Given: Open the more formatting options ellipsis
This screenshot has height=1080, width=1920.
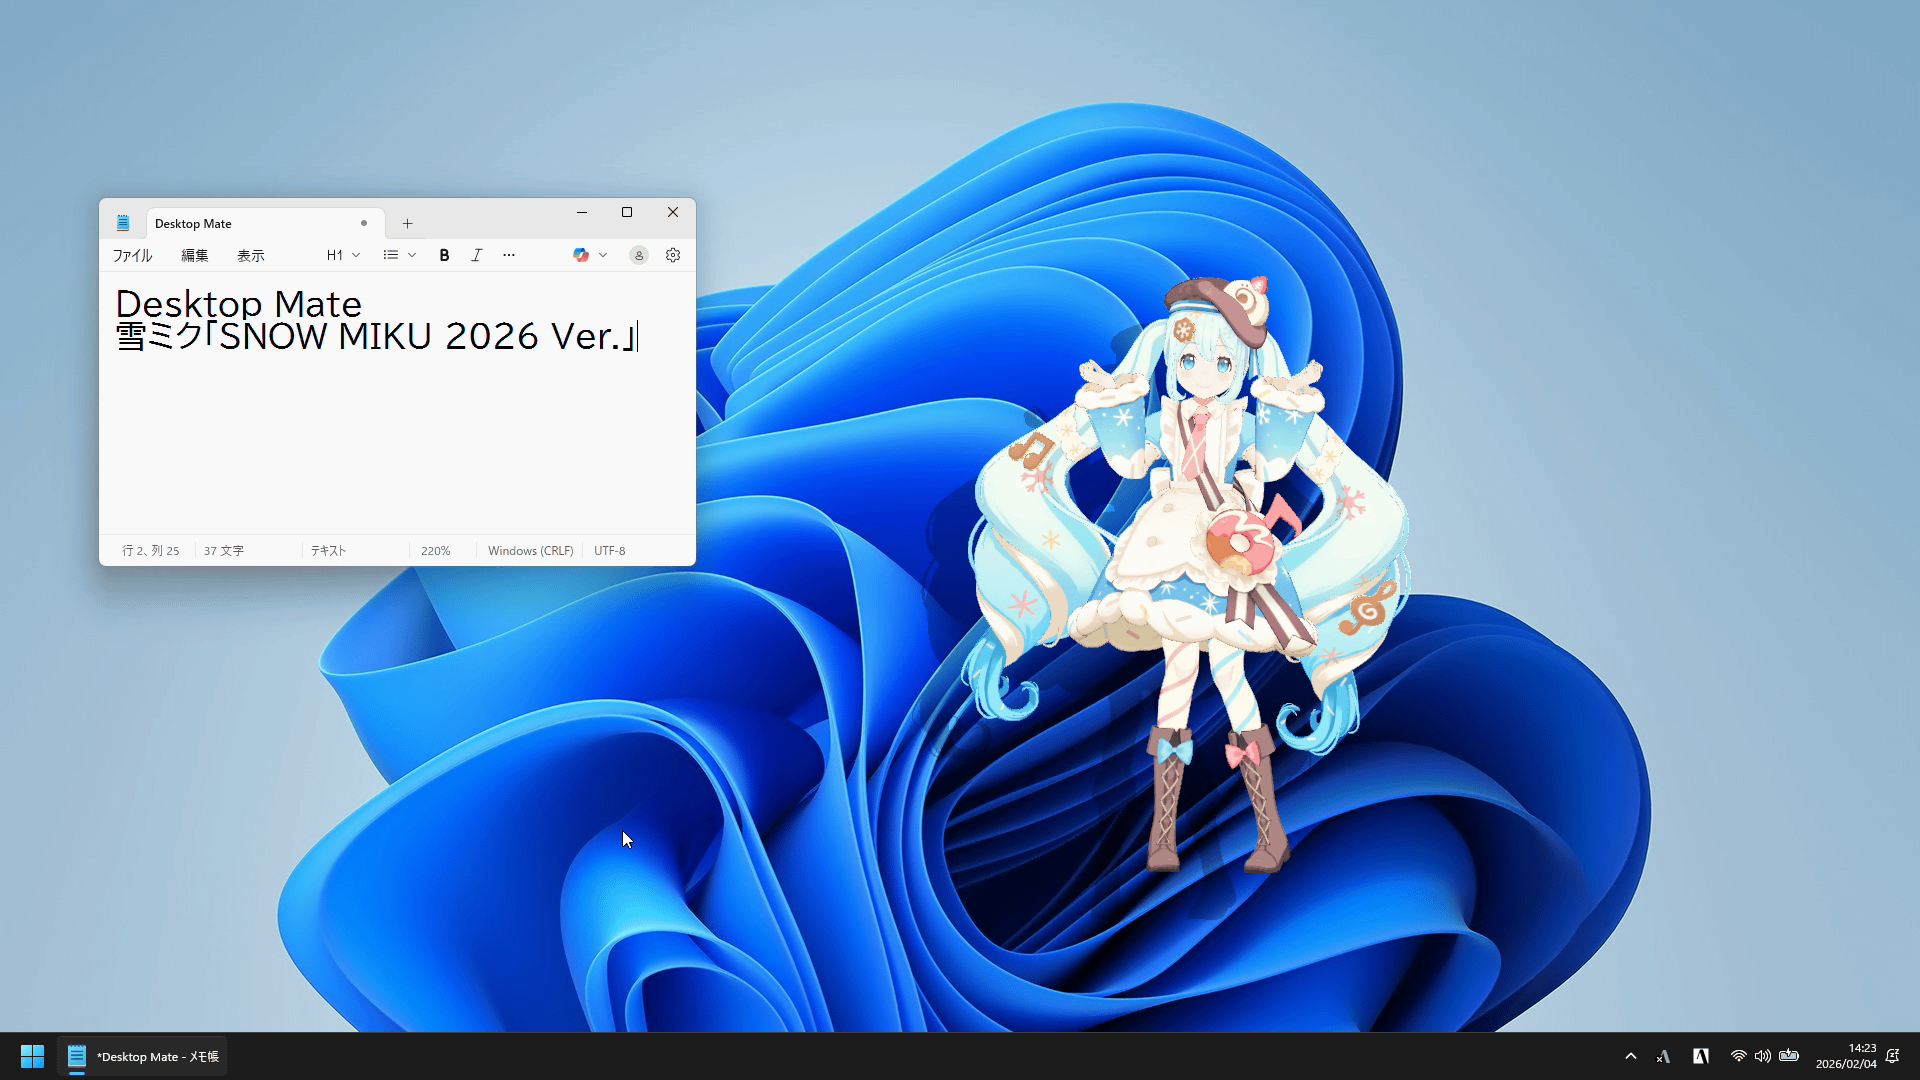Looking at the screenshot, I should (x=509, y=255).
